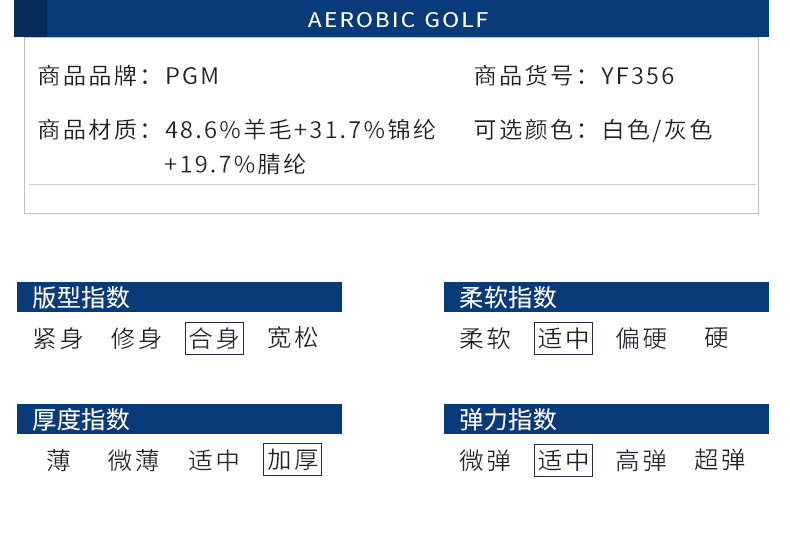The width and height of the screenshot is (790, 558).
Task: Select the 修身 fit option
Action: tap(136, 338)
